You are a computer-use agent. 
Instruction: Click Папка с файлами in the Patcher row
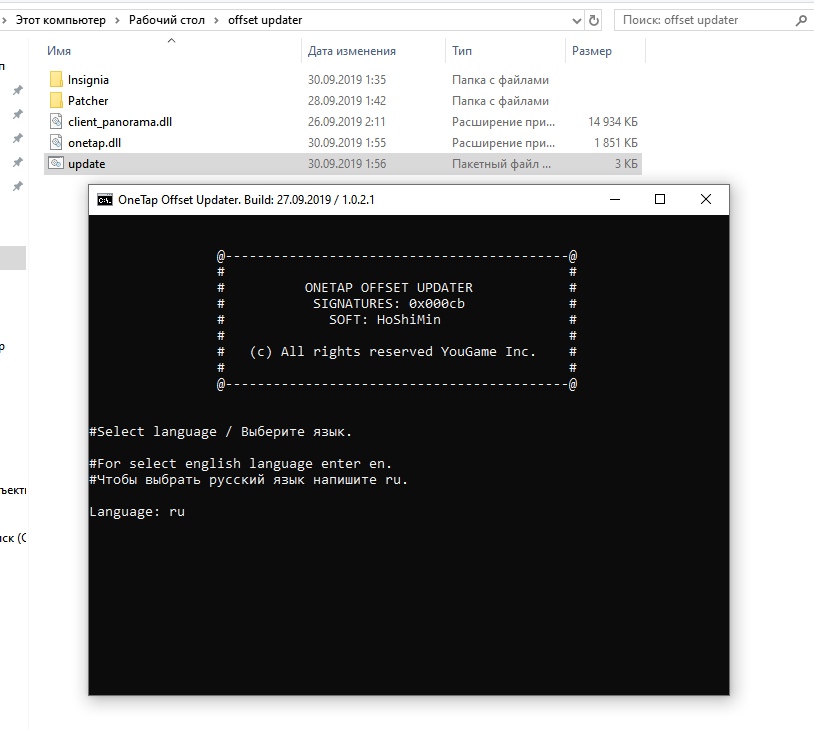point(500,101)
